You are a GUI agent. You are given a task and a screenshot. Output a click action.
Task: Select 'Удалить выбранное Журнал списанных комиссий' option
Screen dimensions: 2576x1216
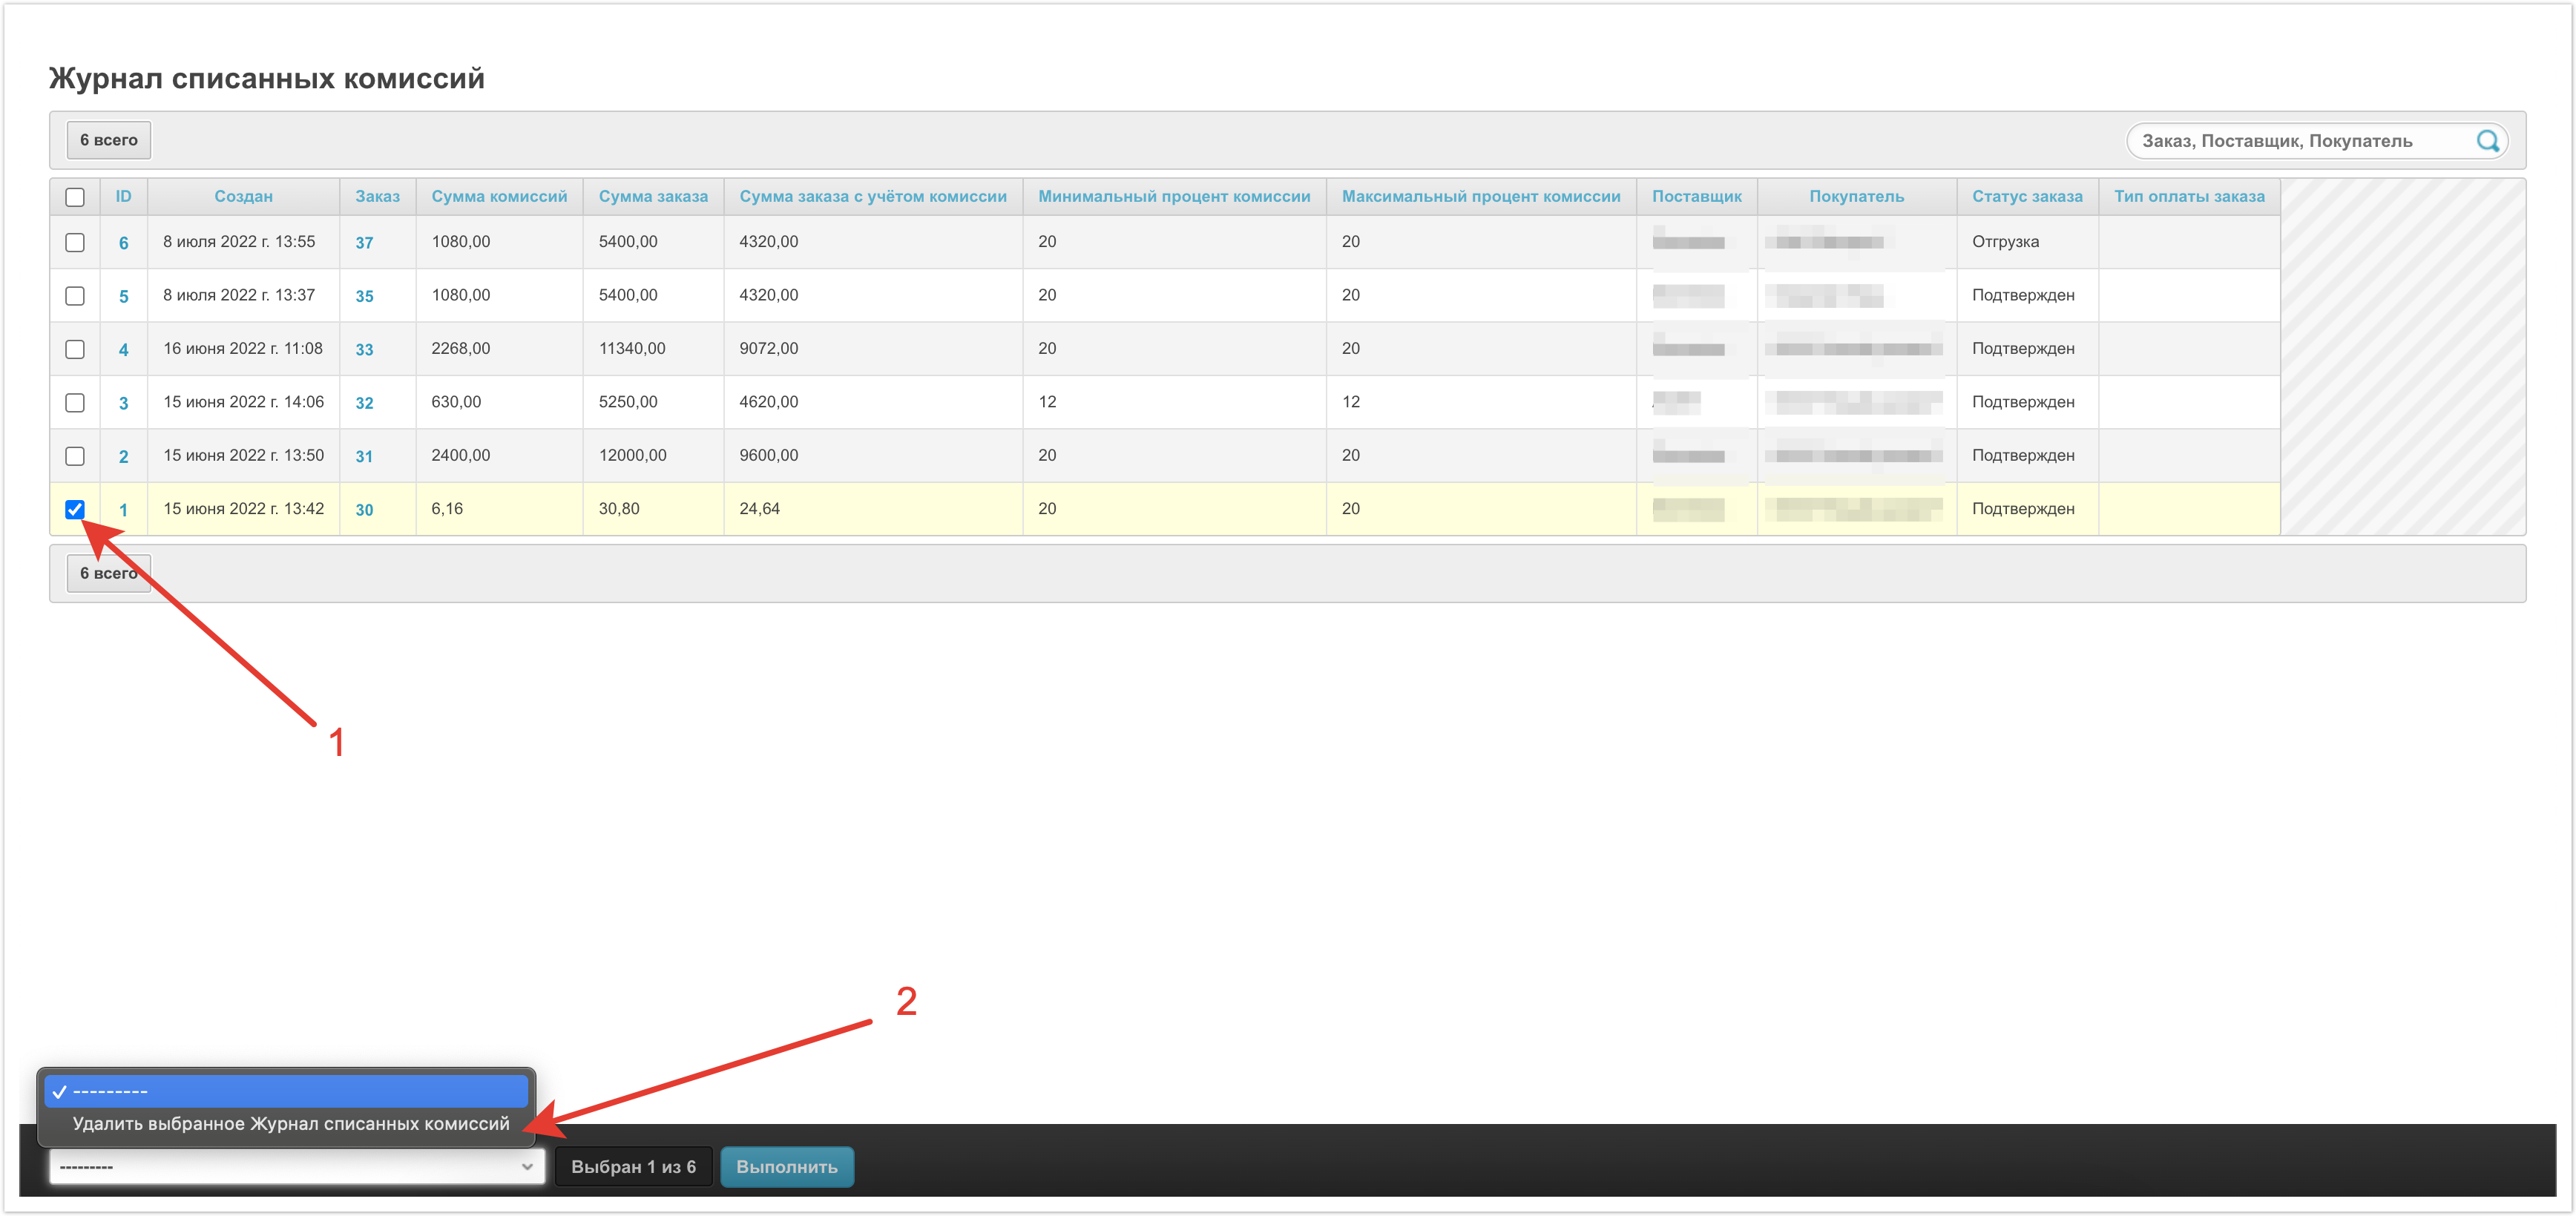point(291,1124)
